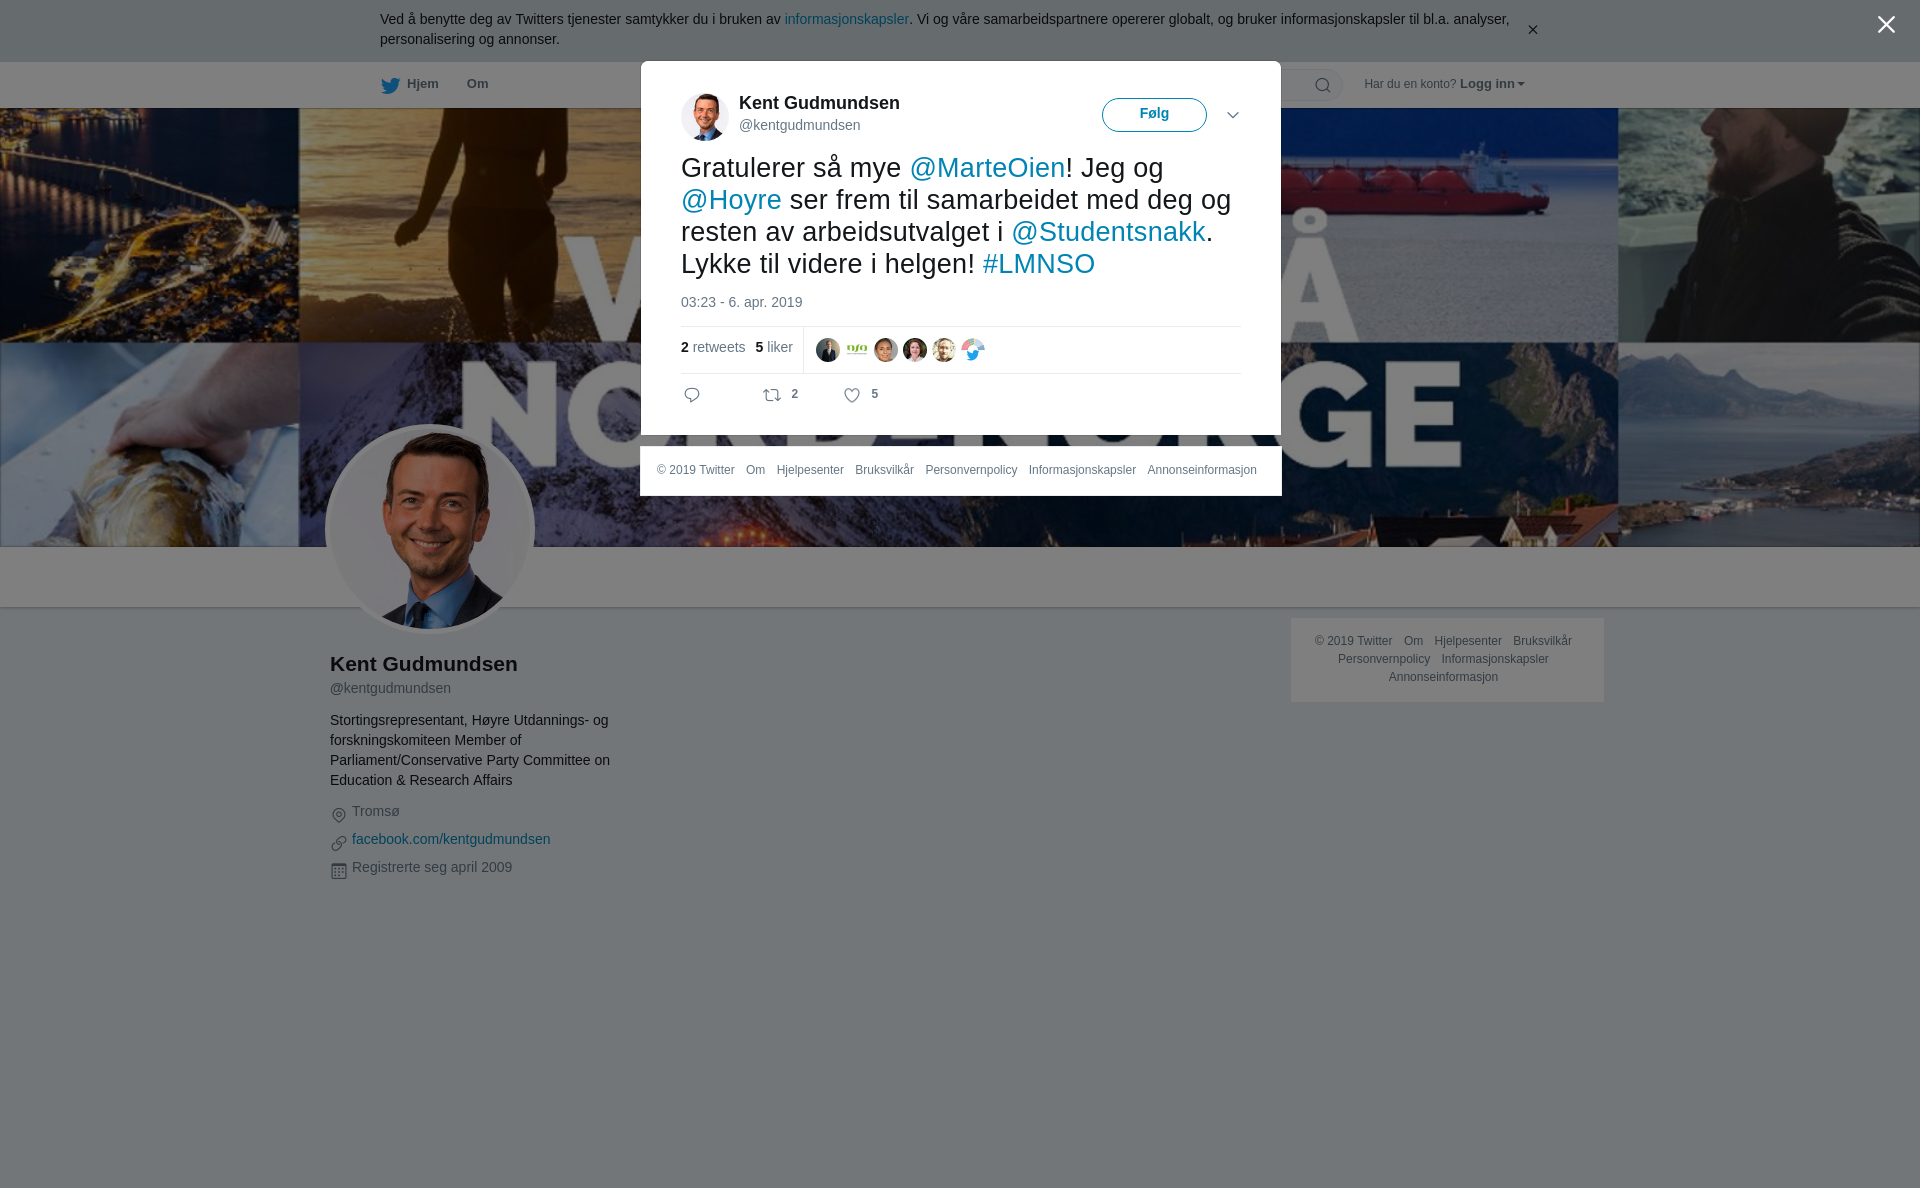Dismiss the cookie notice with small X
Screen dimensions: 1920x1188
click(x=1532, y=30)
